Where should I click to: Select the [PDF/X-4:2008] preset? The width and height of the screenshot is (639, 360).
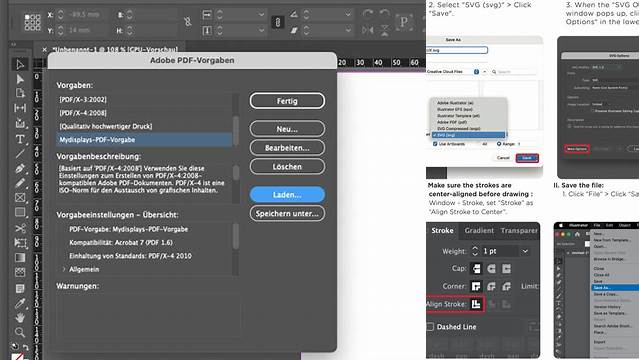coord(144,113)
